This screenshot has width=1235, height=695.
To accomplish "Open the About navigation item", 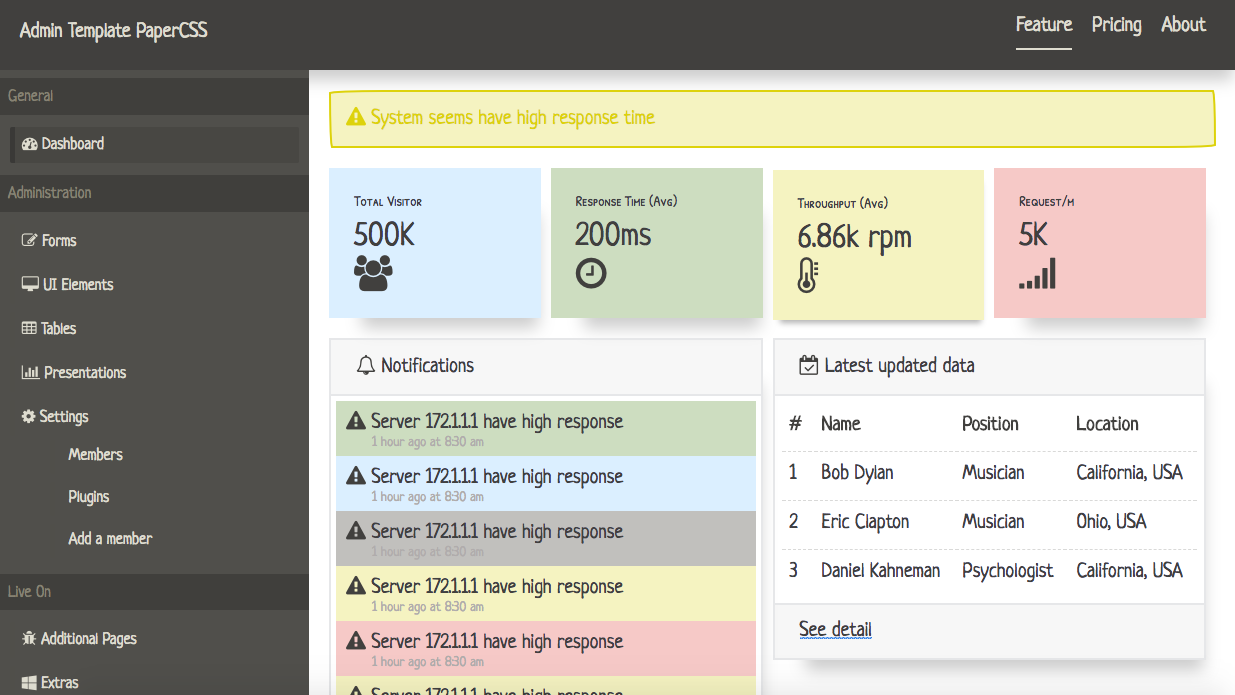I will 1184,25.
